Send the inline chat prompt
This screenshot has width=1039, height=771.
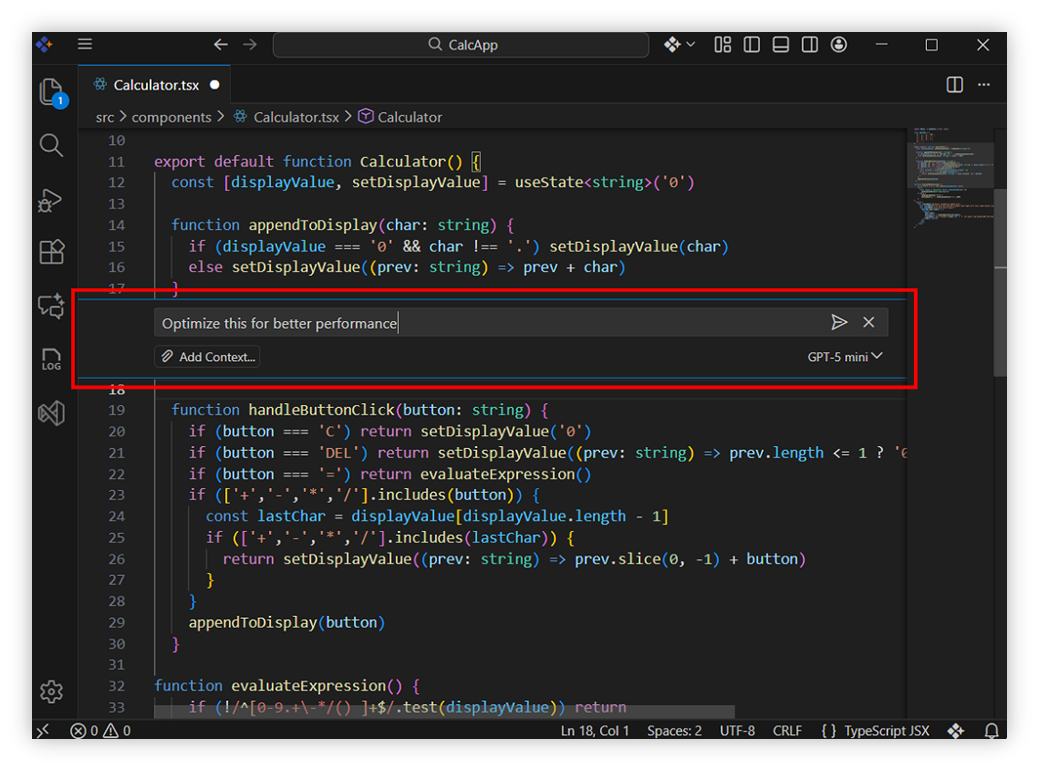pos(839,322)
